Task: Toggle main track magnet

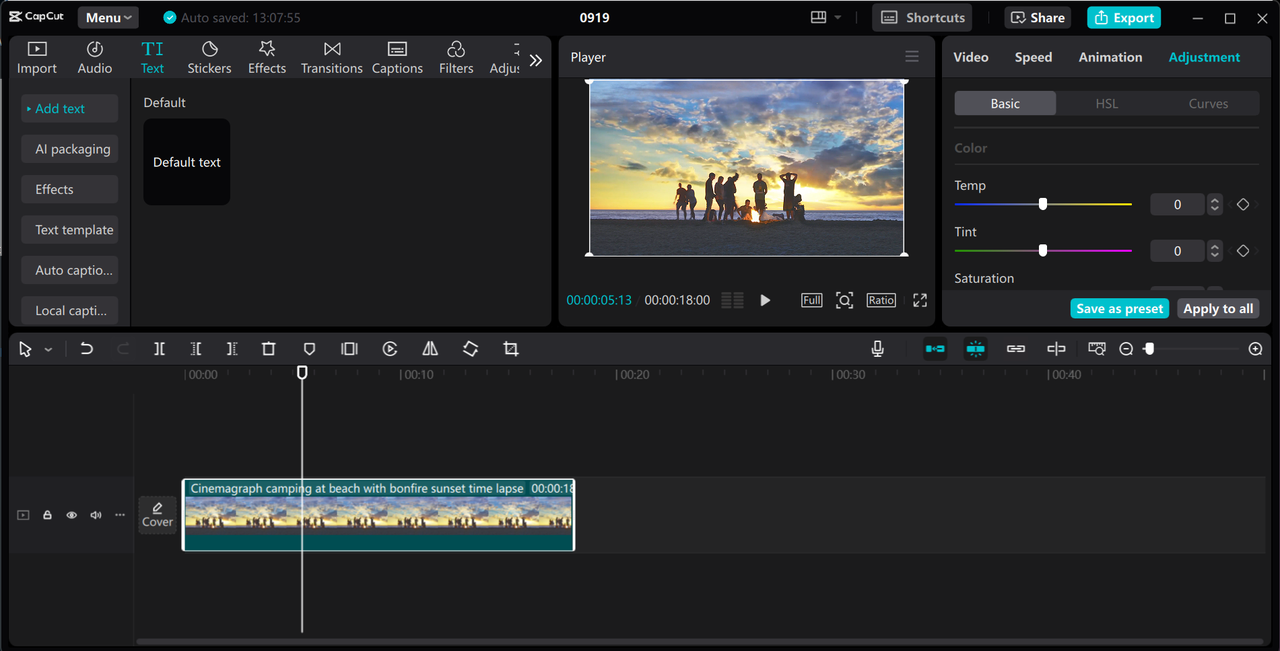Action: 935,349
